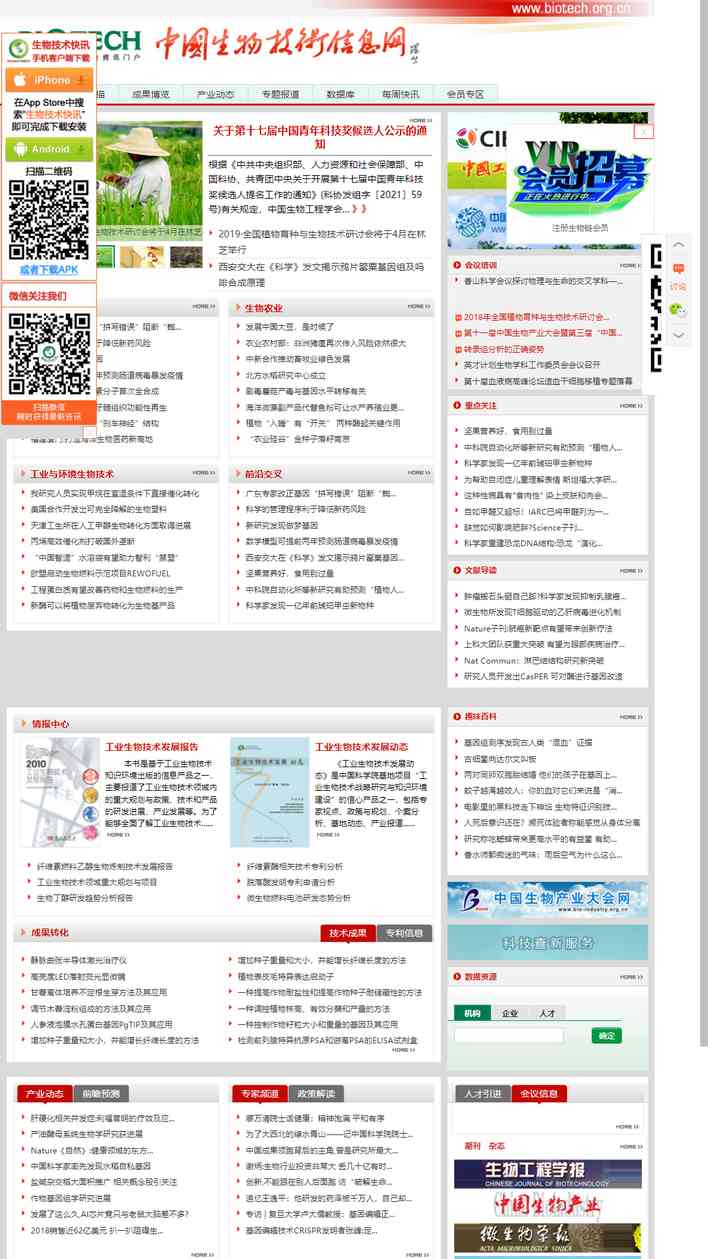The height and width of the screenshot is (1259, 708).
Task: Open Nat Commun 淋巴结结构研究新突破 article
Action: pos(534,661)
